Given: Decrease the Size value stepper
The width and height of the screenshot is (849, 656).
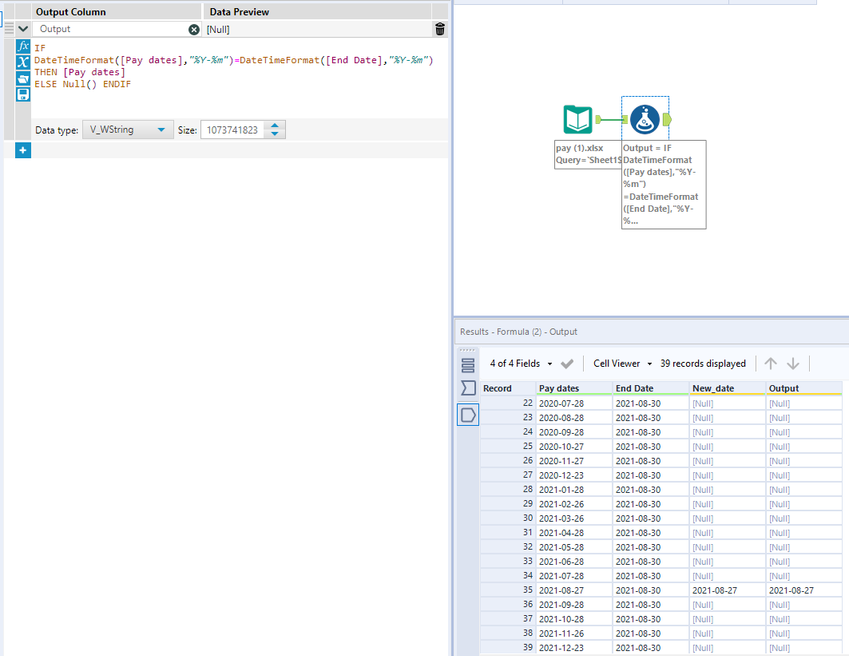Looking at the screenshot, I should tap(275, 134).
